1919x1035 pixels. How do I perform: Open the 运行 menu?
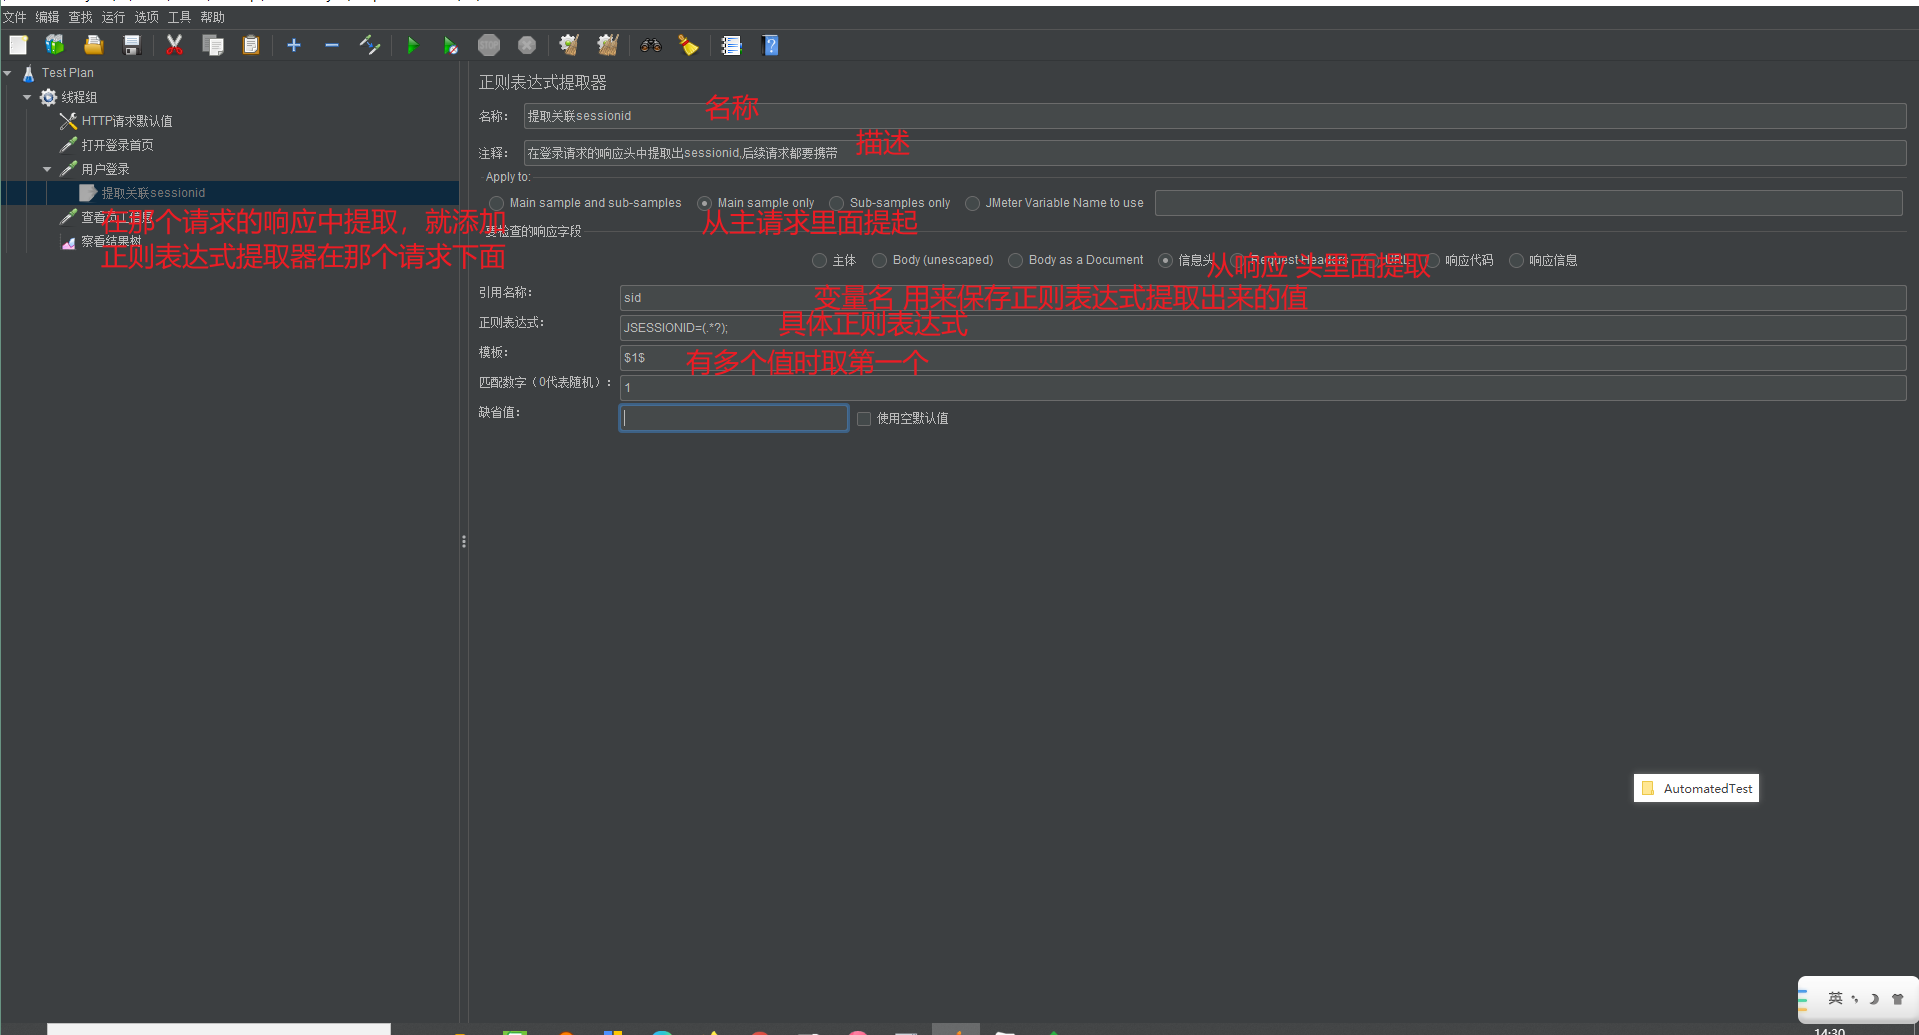(114, 17)
